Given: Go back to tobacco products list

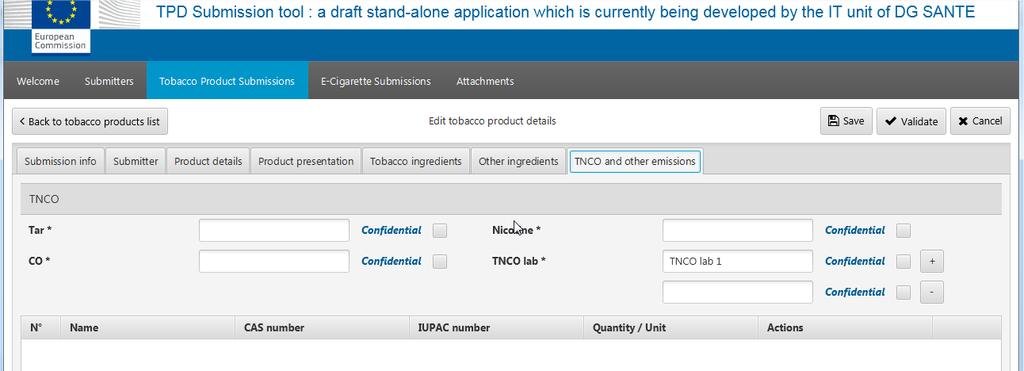Looking at the screenshot, I should [89, 121].
